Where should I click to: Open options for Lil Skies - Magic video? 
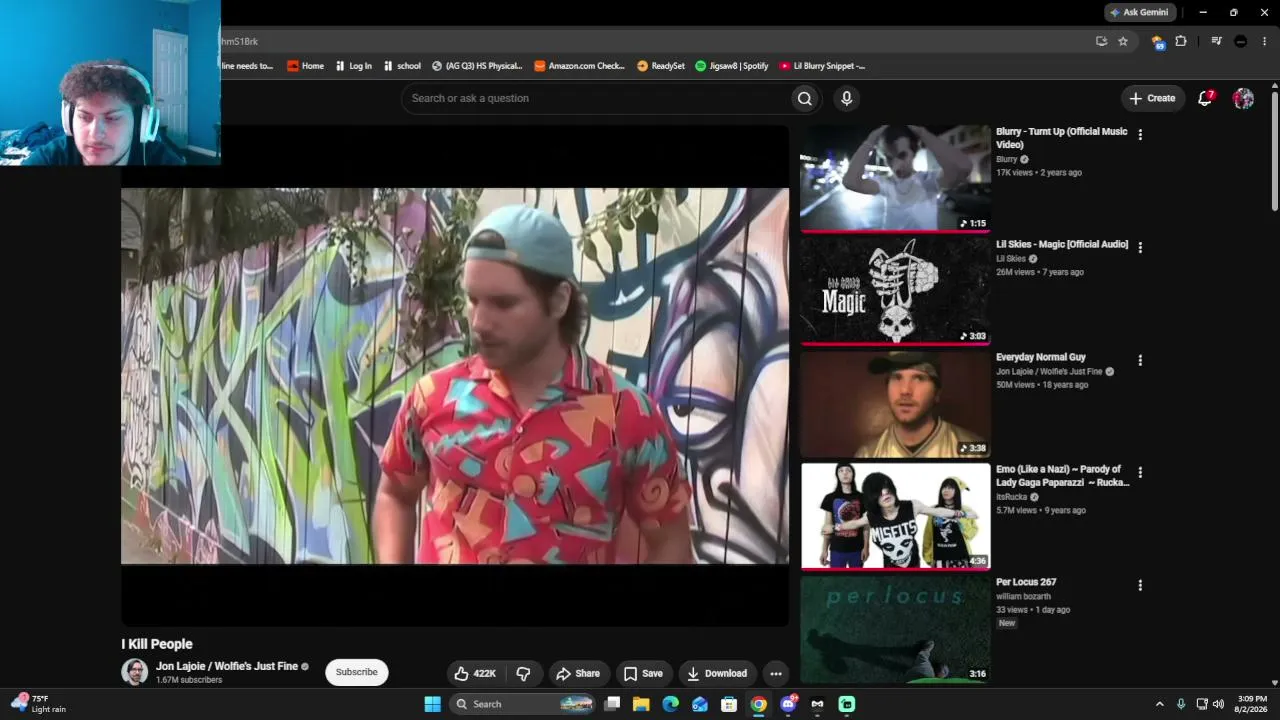coord(1140,247)
